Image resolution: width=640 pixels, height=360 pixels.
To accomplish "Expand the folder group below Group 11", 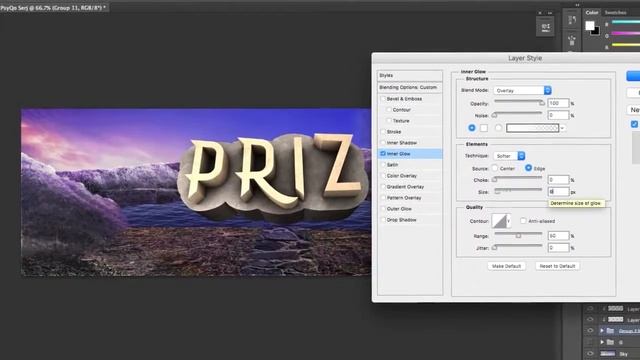I will (602, 342).
